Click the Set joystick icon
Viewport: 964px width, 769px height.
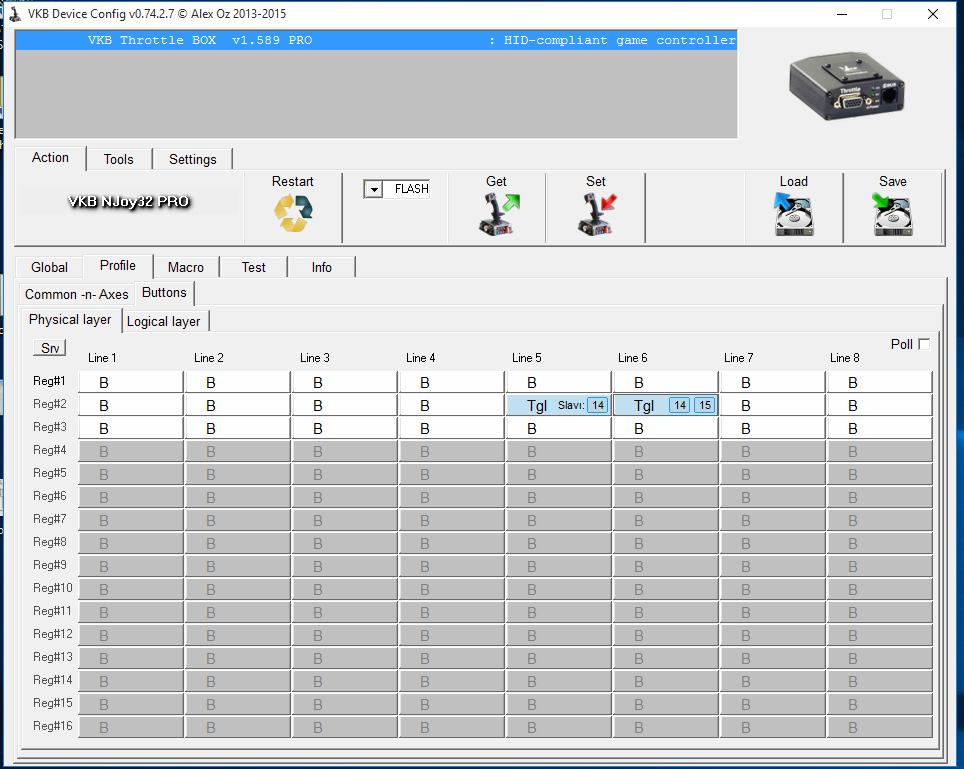point(597,213)
